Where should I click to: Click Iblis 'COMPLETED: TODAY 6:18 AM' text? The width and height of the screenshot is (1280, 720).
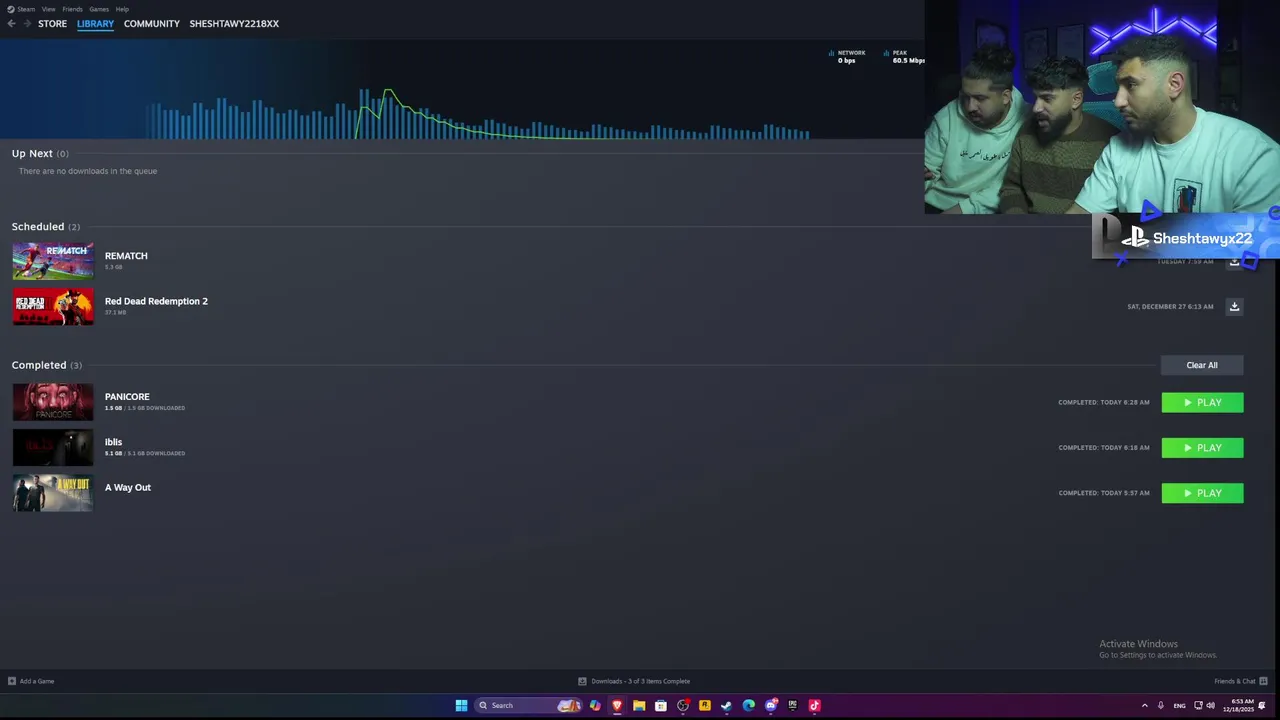coord(1104,447)
